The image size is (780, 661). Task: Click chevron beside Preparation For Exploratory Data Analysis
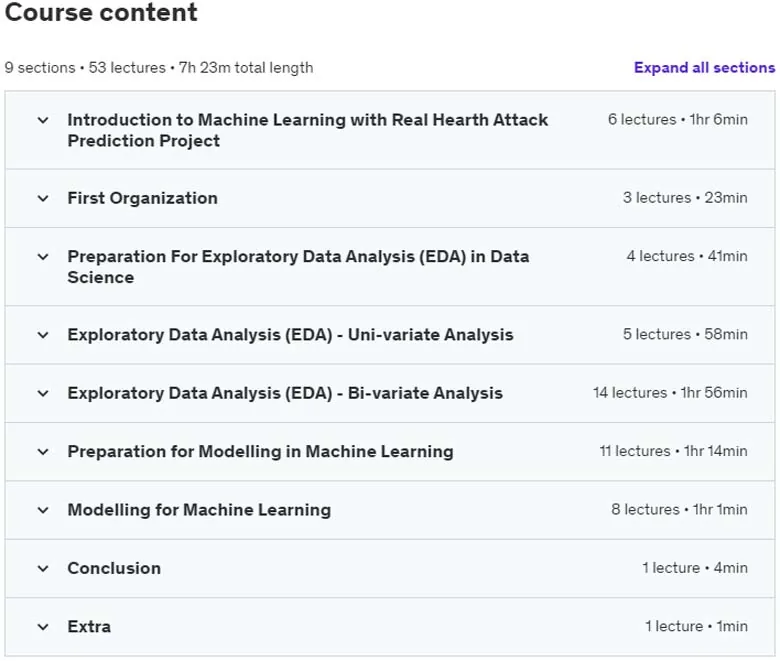click(x=43, y=257)
